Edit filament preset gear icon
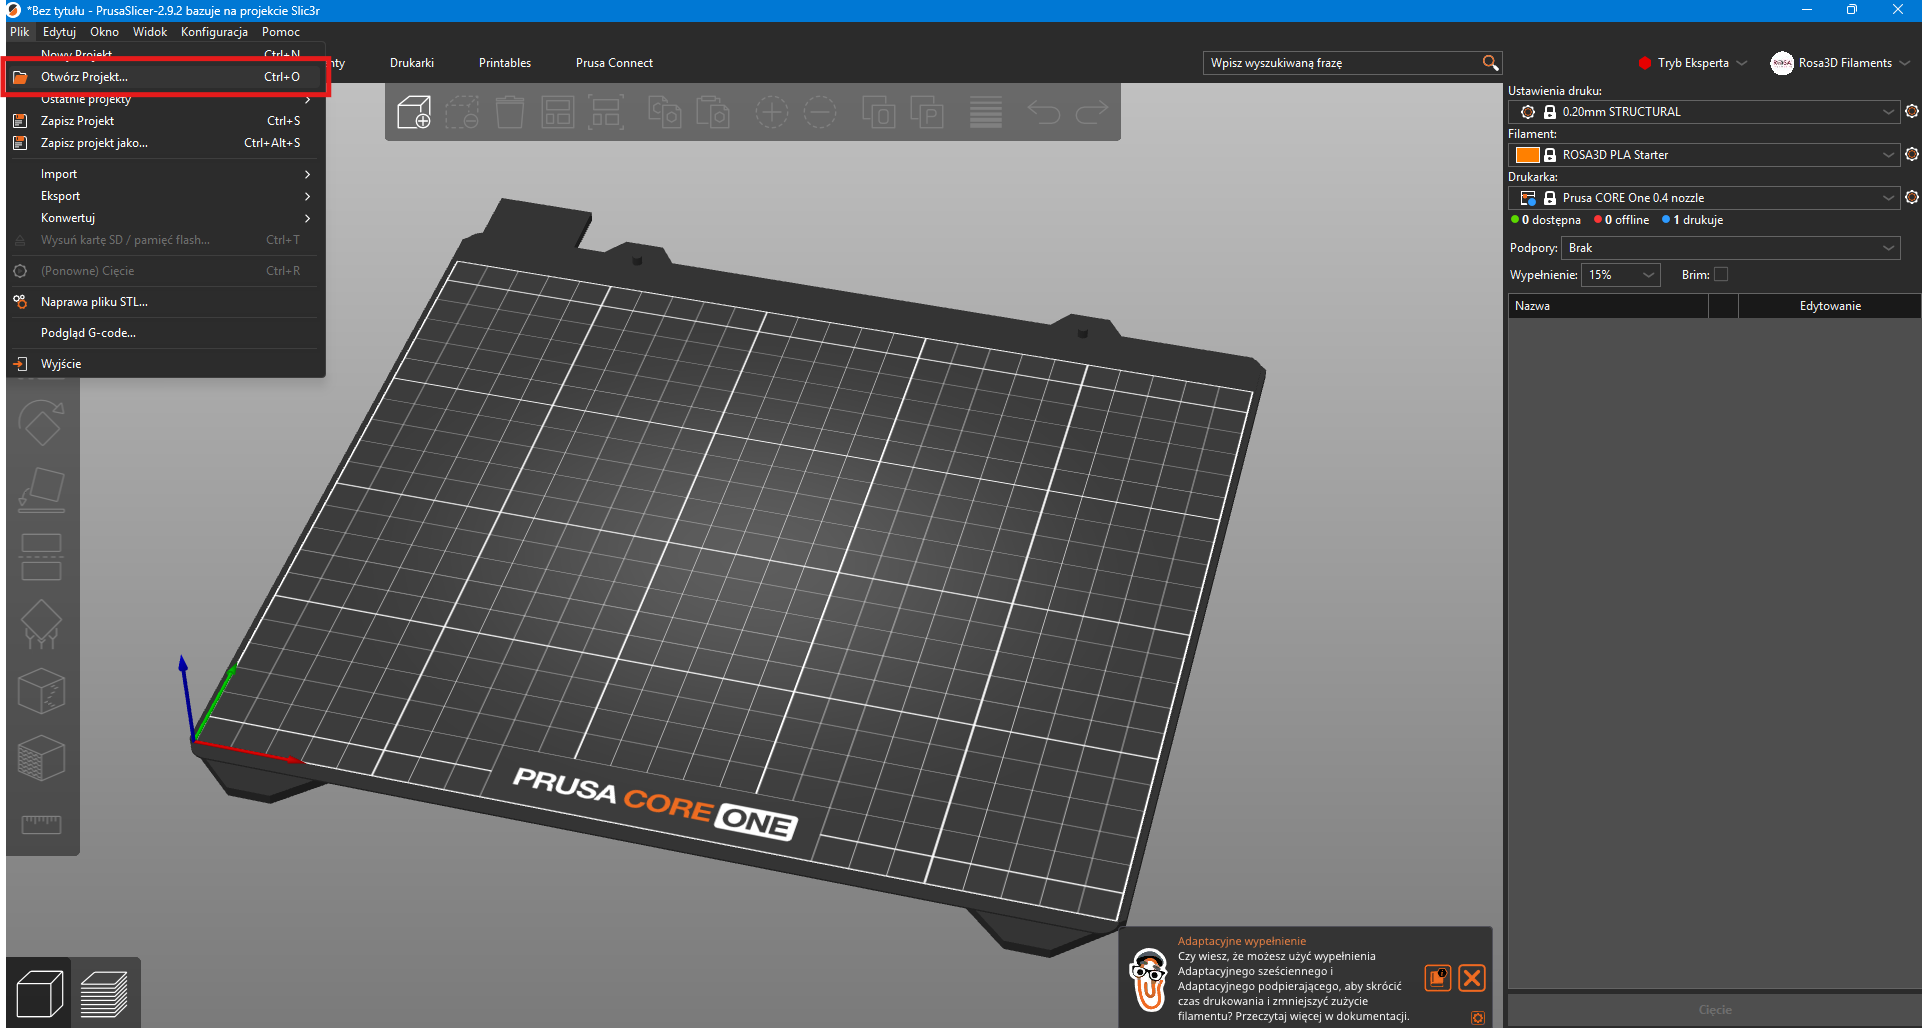Image resolution: width=1922 pixels, height=1028 pixels. click(1912, 154)
